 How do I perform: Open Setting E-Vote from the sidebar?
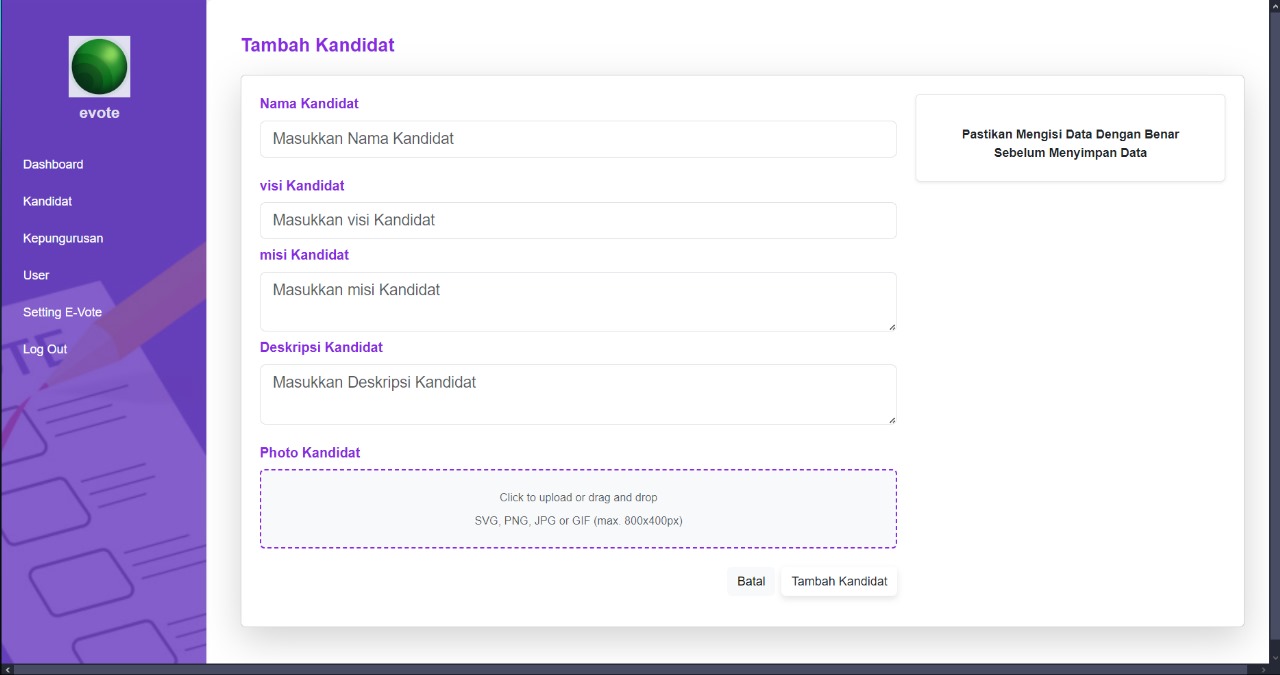tap(62, 312)
